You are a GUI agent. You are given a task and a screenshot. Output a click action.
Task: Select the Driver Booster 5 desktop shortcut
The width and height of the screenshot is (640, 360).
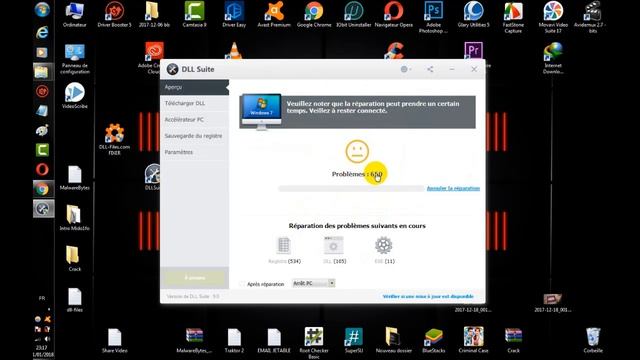click(x=115, y=15)
